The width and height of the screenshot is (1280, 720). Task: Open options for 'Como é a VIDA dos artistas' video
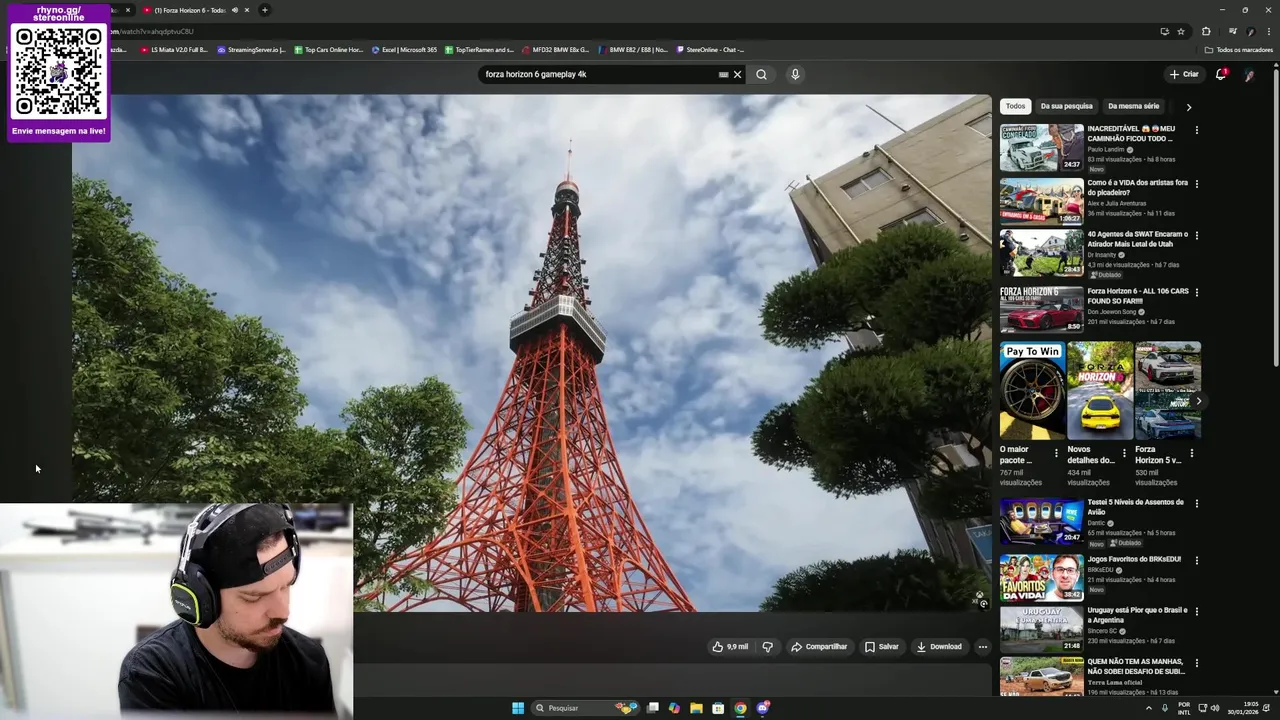(1196, 184)
